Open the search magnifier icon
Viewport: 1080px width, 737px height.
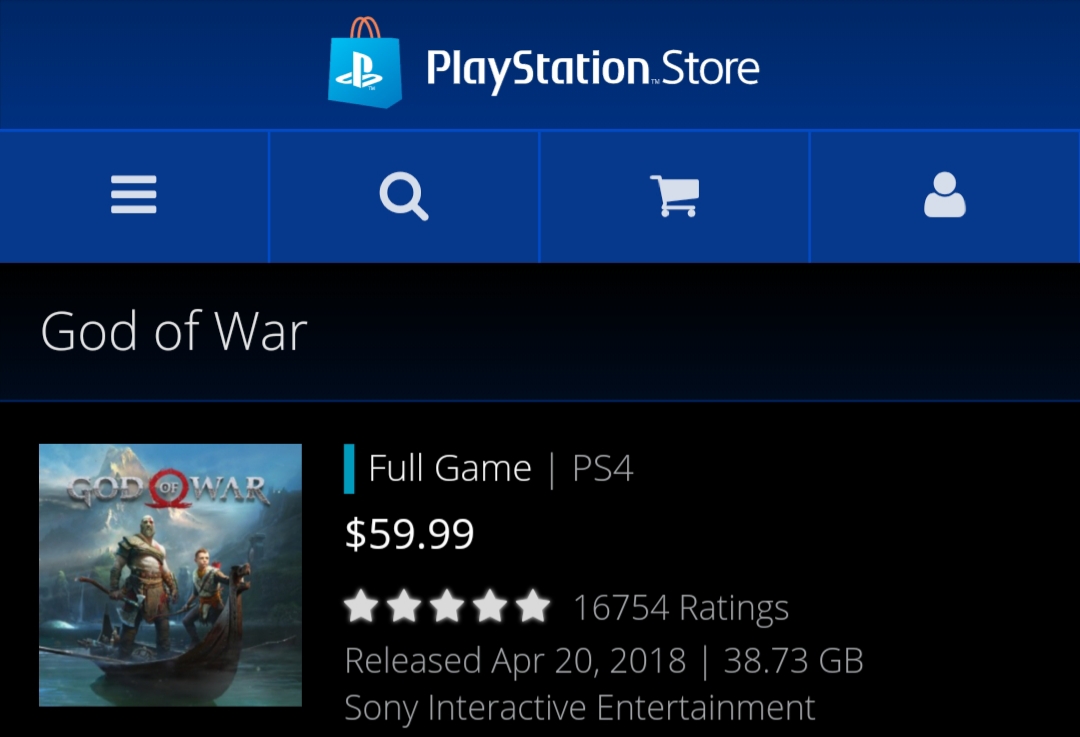[404, 196]
